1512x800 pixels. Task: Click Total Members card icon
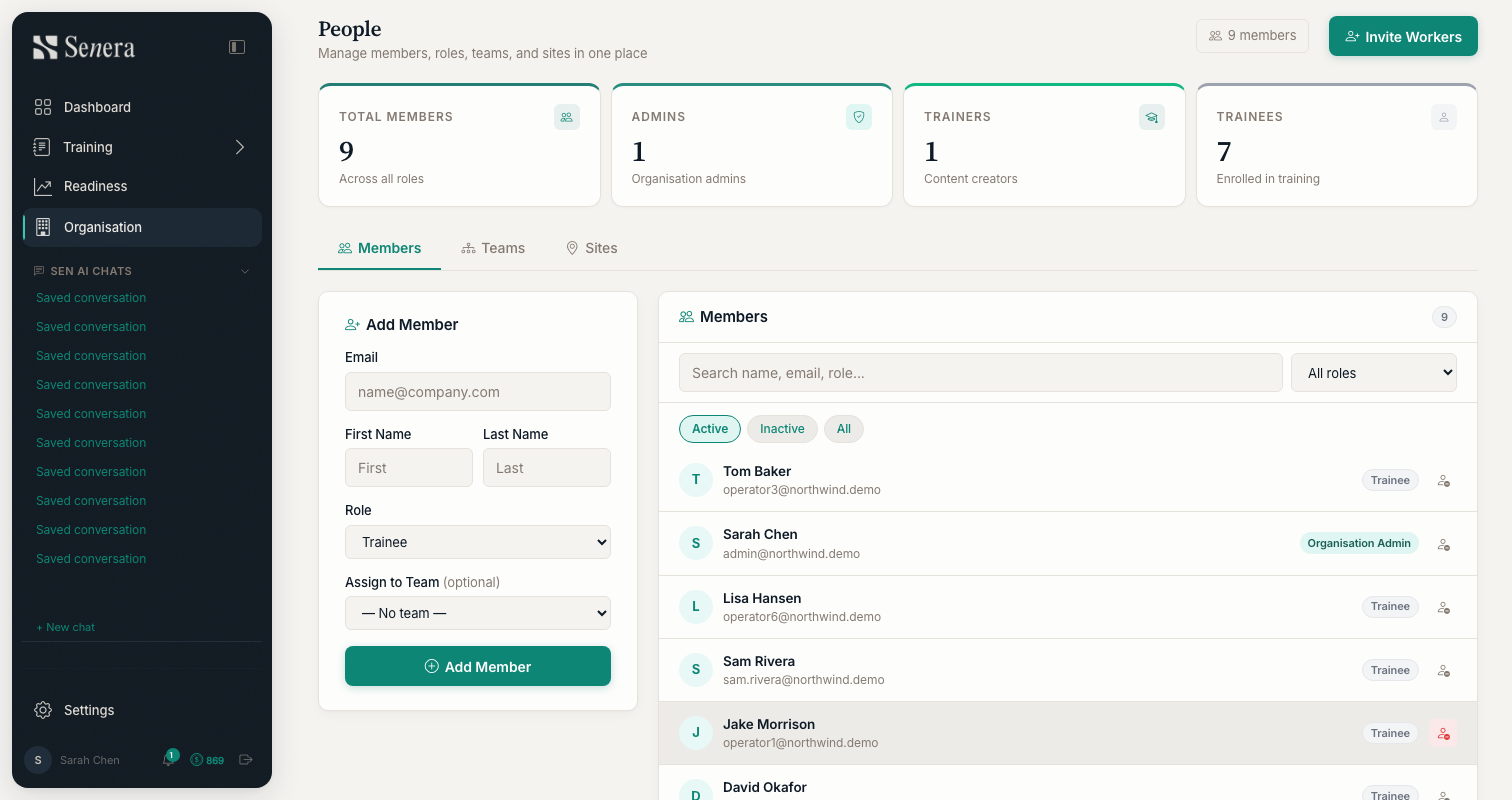(567, 117)
